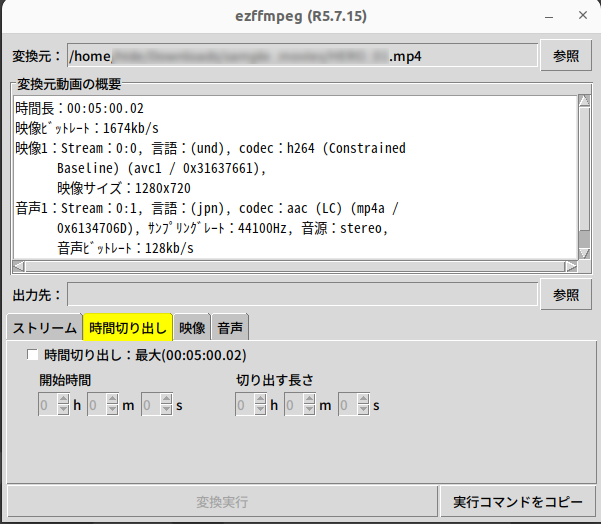Close the ezffmpeg window
601x524 pixels.
[583, 15]
